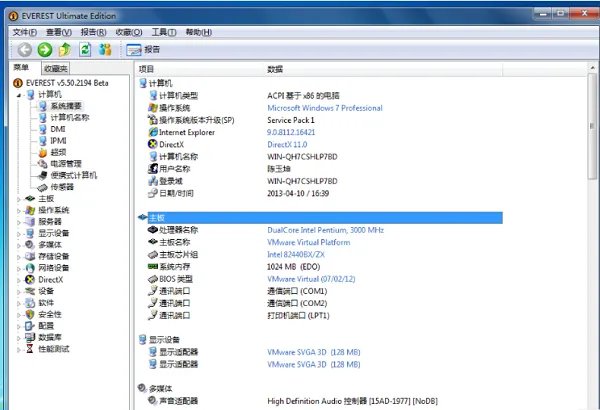Image resolution: width=600 pixels, height=410 pixels.
Task: Expand the 操作系统 tree node
Action: [19, 211]
